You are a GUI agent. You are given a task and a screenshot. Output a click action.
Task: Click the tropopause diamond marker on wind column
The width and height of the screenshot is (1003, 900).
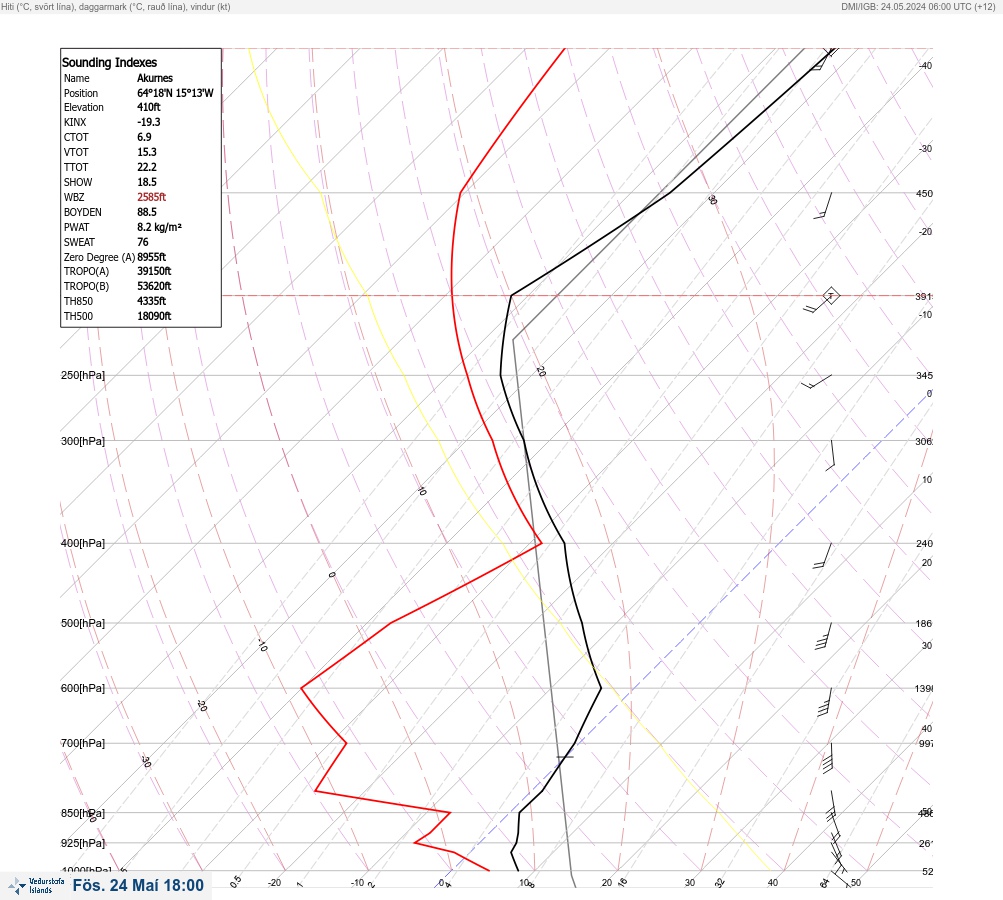(x=830, y=296)
